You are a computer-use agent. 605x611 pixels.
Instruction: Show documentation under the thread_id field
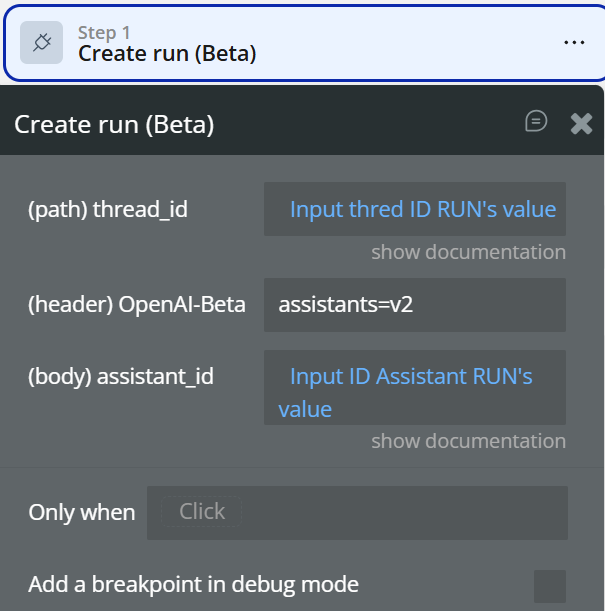[x=468, y=252]
